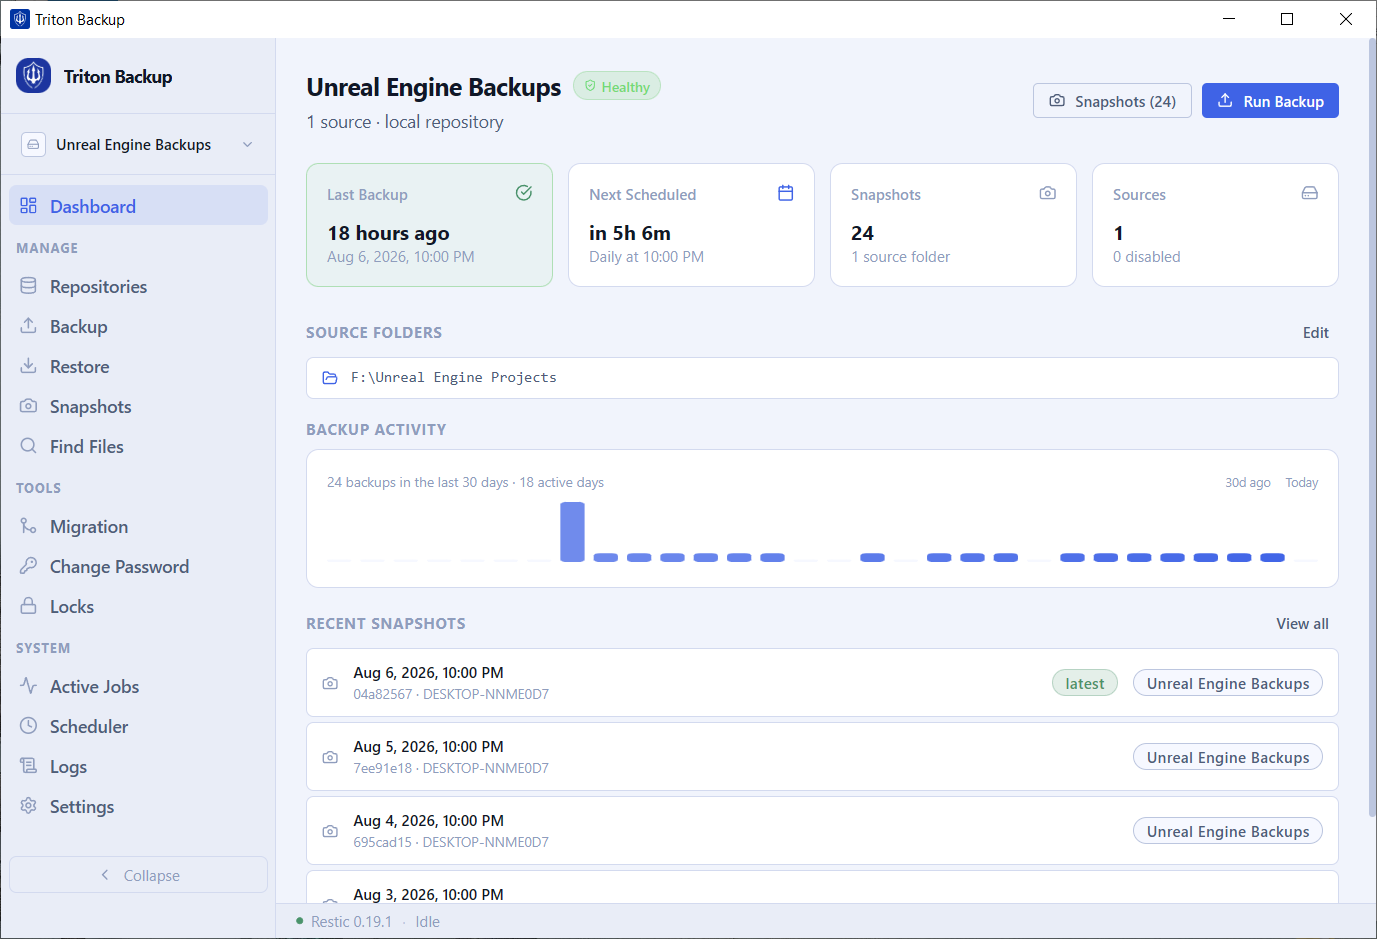Open Find Files in the sidebar

[138, 447]
